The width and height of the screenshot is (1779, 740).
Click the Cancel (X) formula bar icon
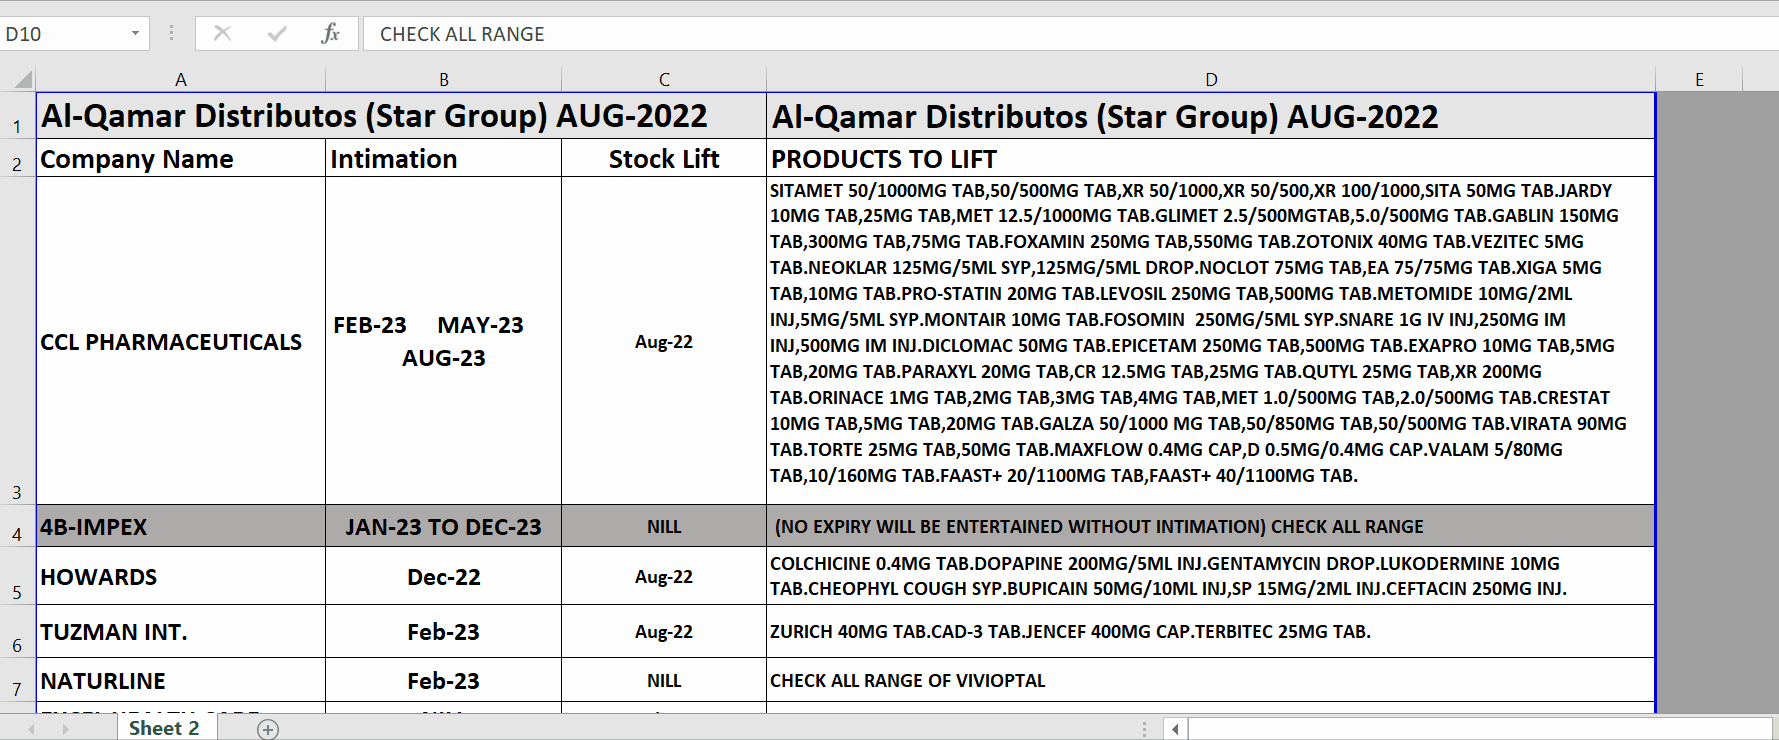click(222, 34)
